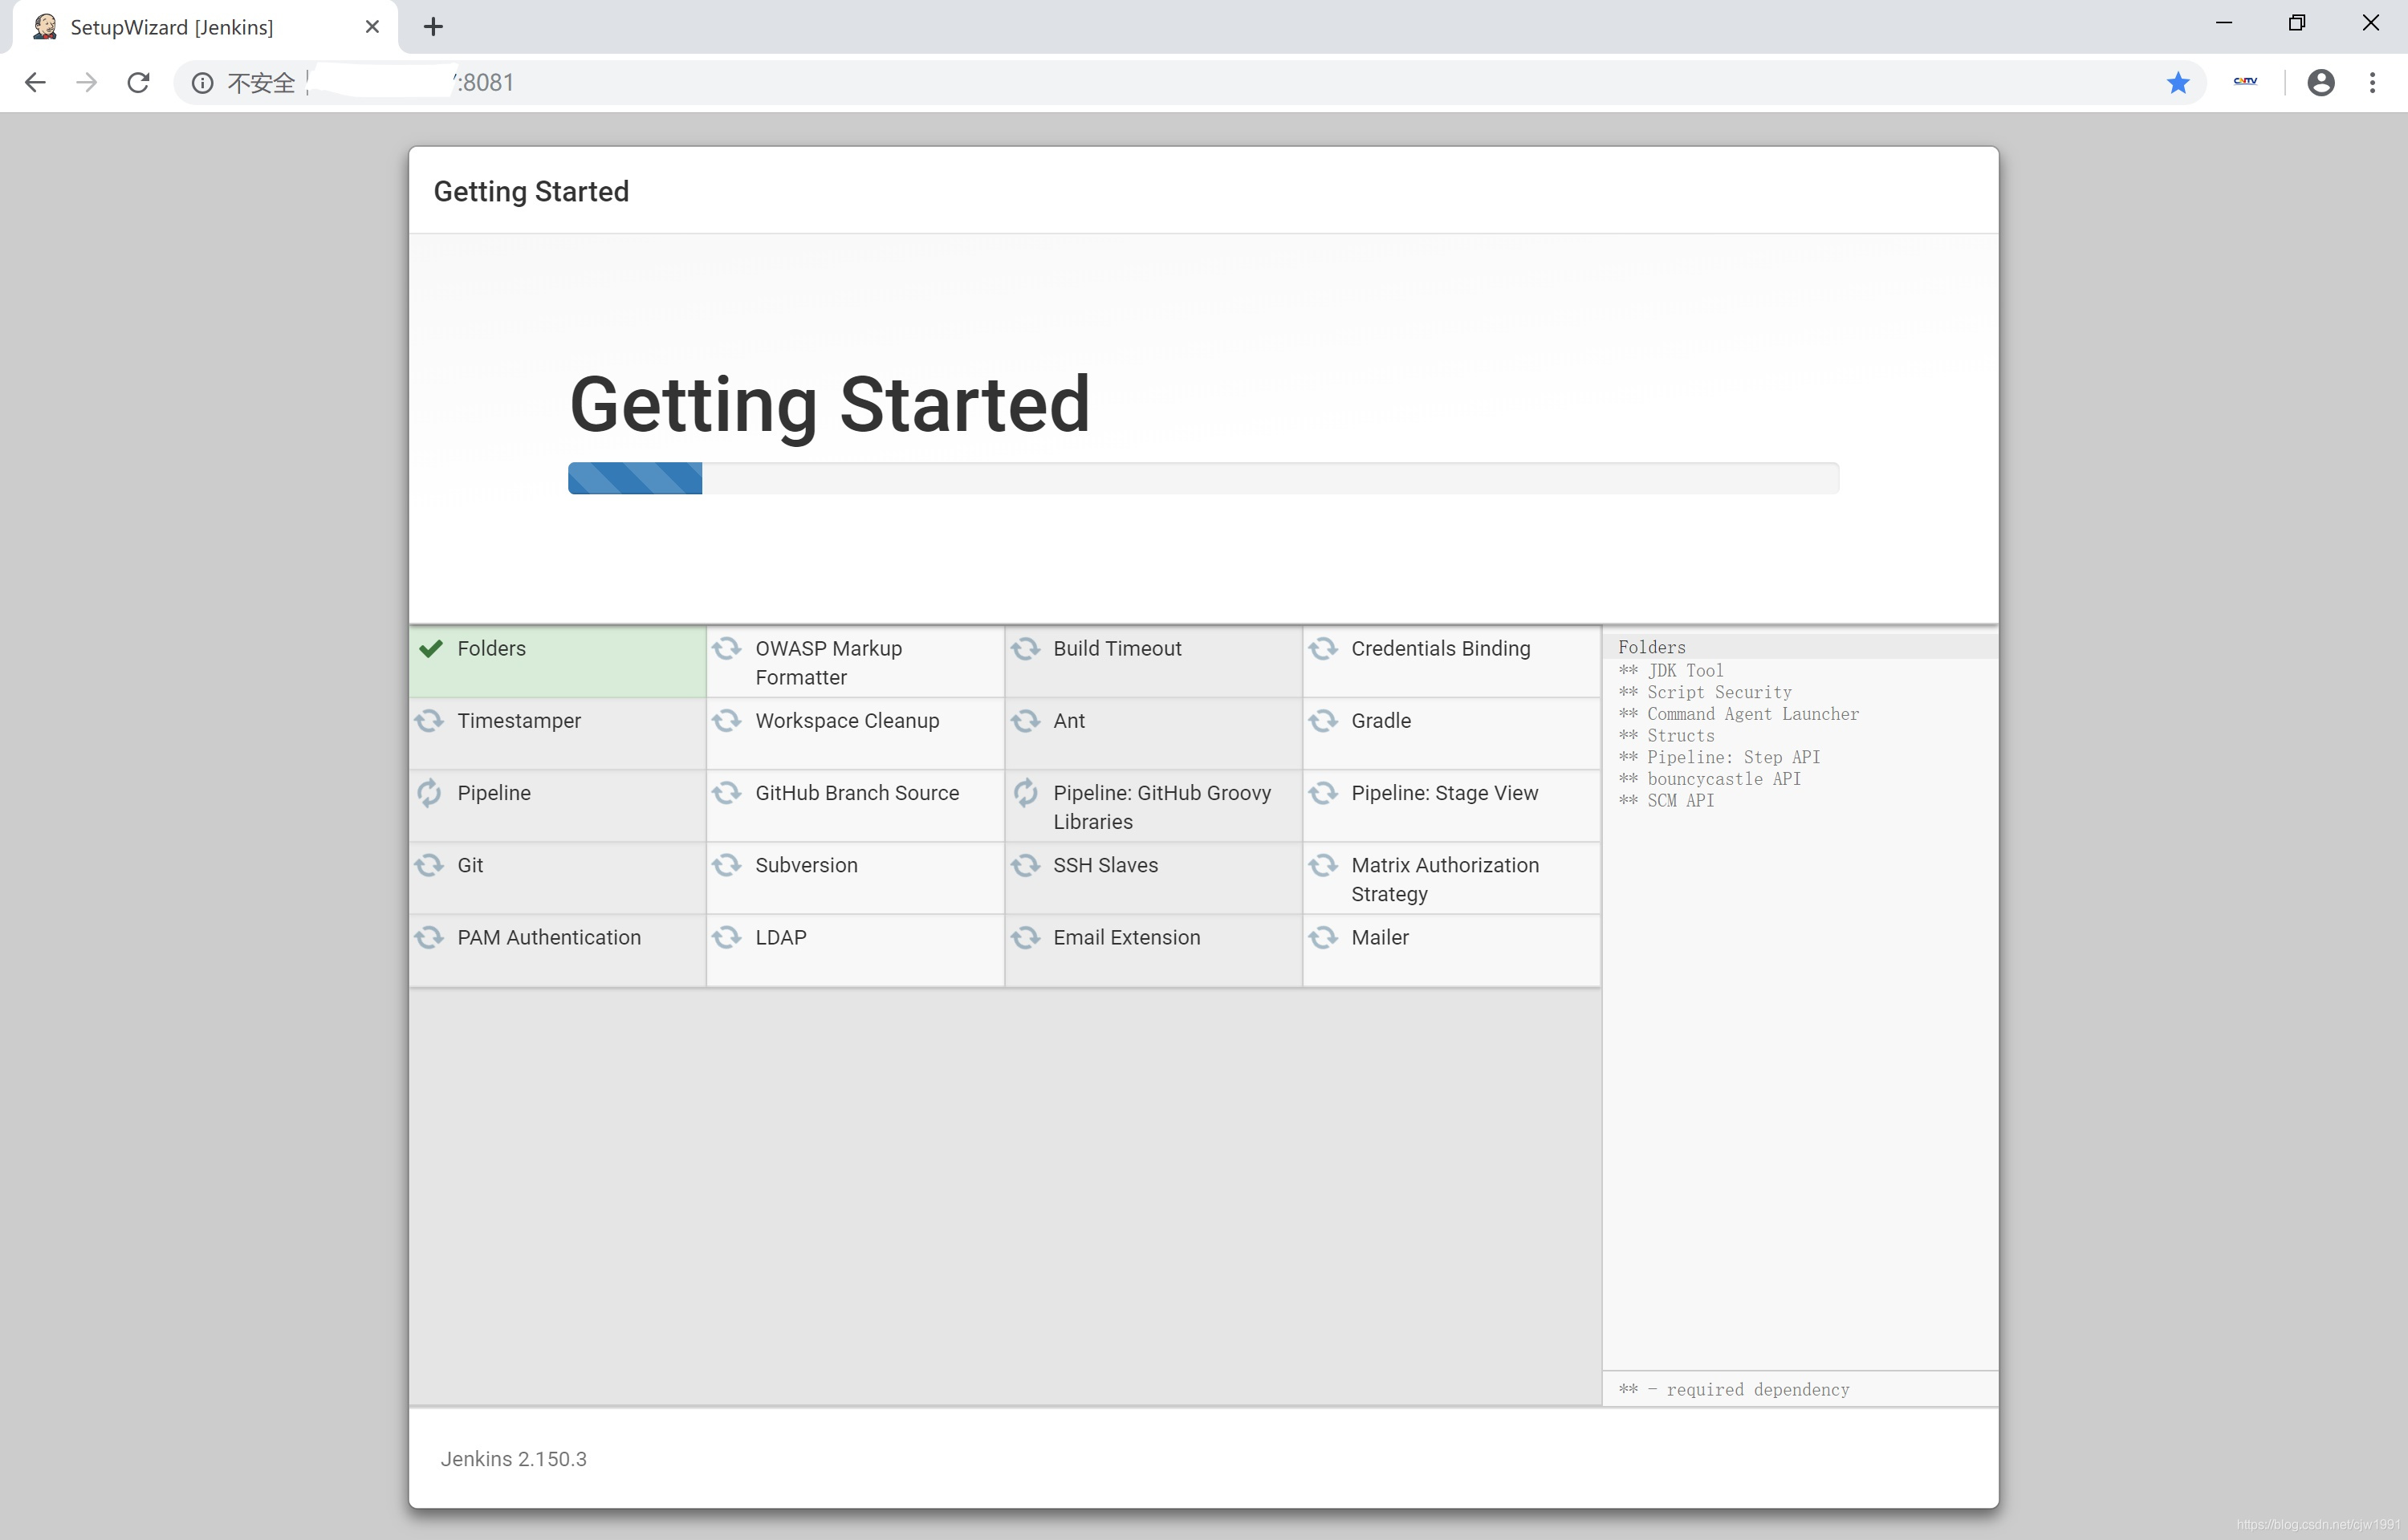
Task: Click the Subversion plugin label
Action: (806, 865)
